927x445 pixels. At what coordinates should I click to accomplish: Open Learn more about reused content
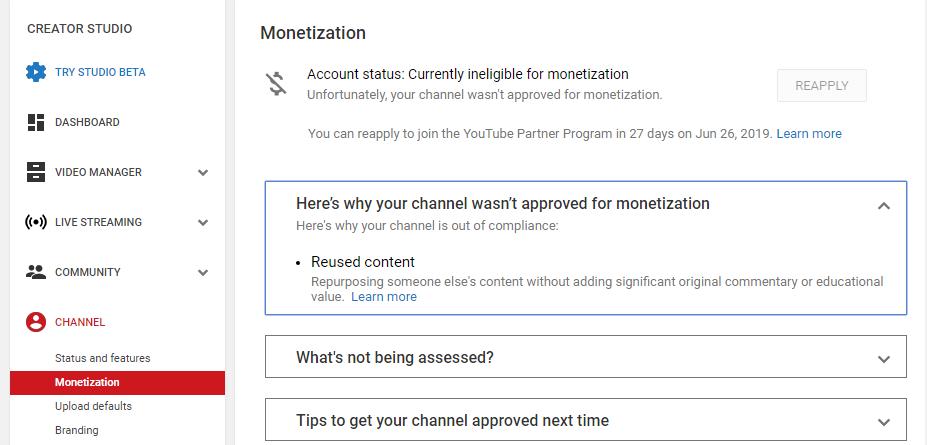click(384, 297)
